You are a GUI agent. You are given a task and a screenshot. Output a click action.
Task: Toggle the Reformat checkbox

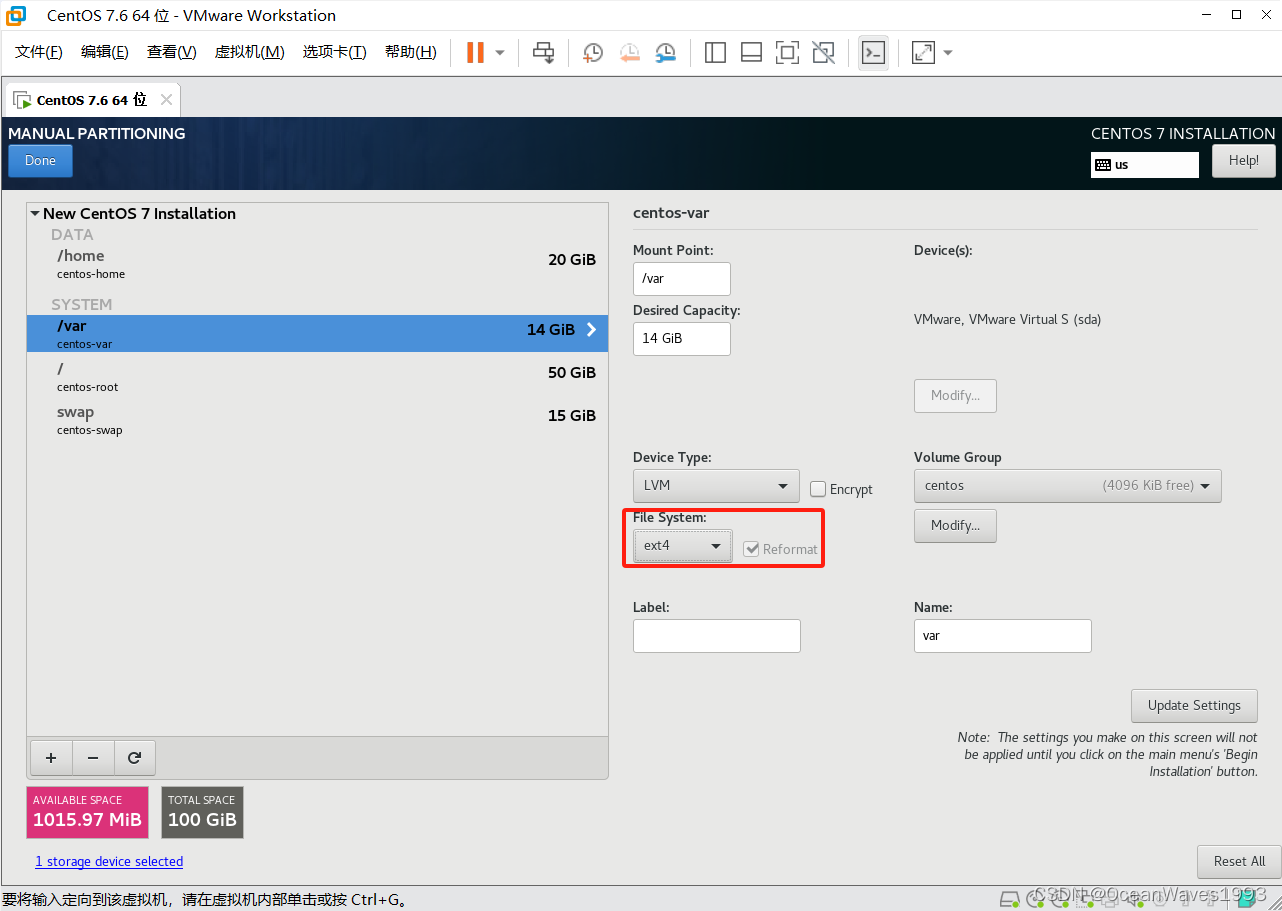pyautogui.click(x=751, y=549)
